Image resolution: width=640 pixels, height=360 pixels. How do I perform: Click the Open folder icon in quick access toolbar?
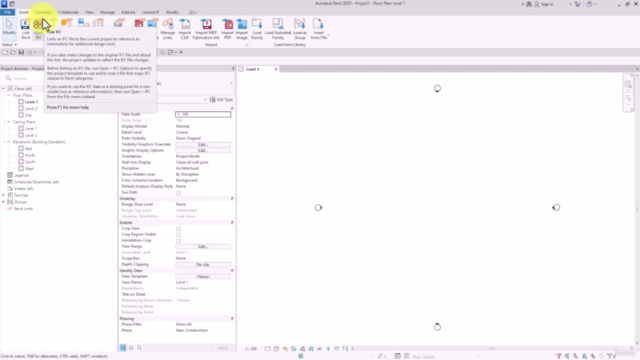pos(13,52)
